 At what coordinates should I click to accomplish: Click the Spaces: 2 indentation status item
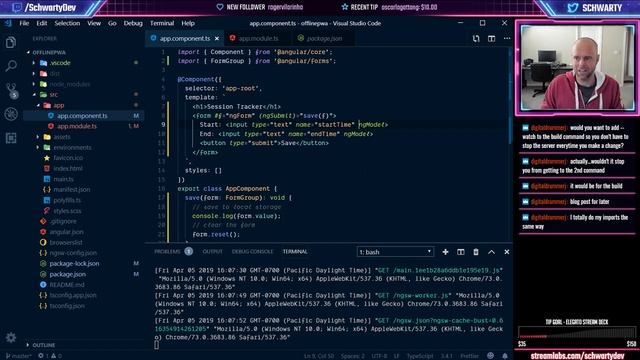point(353,356)
